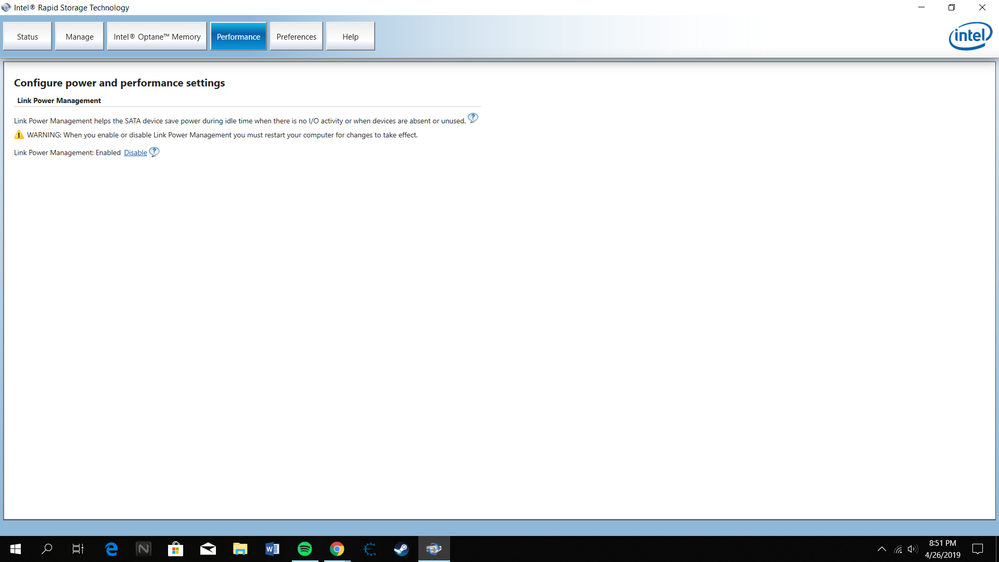Open the Mail app from taskbar

tap(208, 549)
